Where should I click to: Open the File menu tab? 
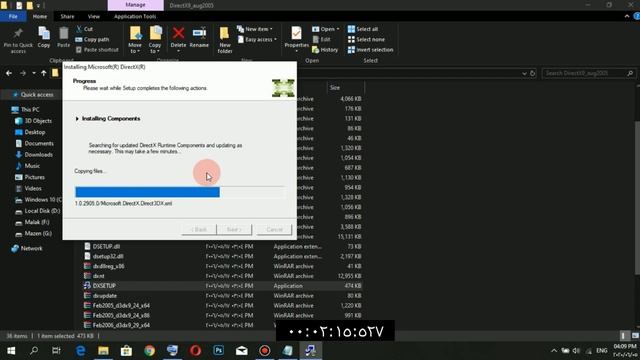pos(13,16)
